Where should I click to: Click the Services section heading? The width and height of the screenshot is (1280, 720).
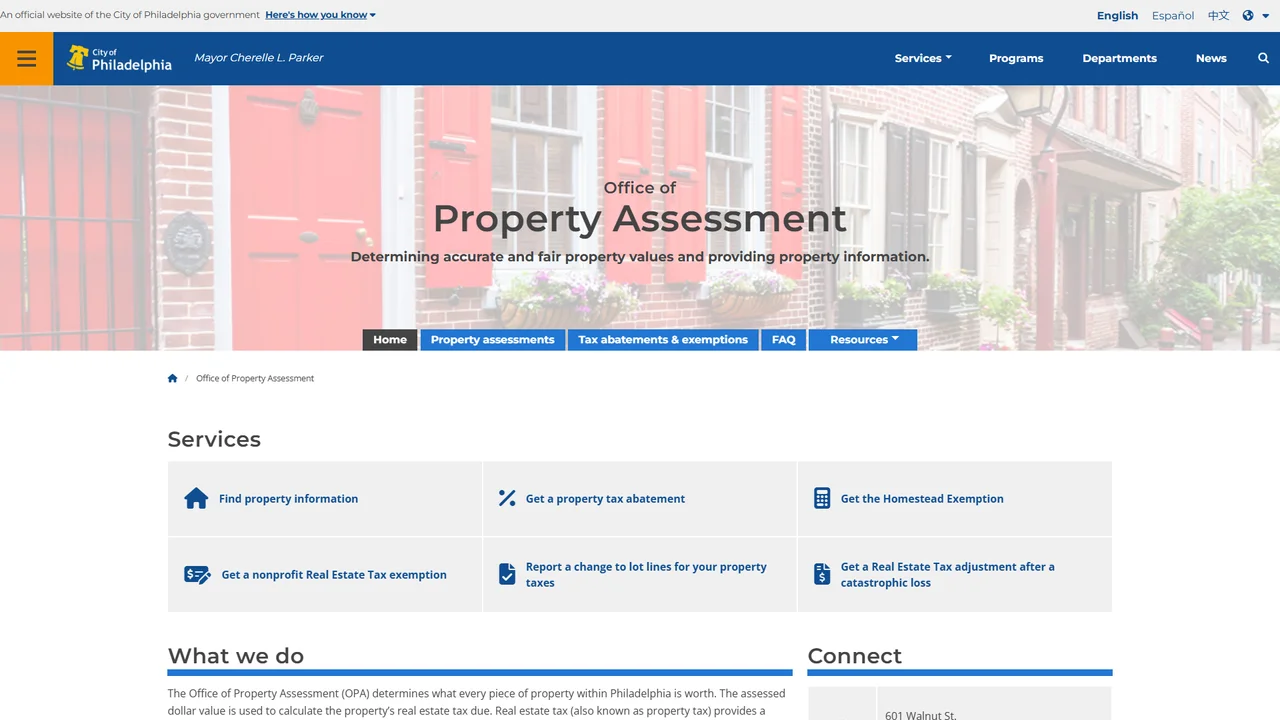pos(214,439)
